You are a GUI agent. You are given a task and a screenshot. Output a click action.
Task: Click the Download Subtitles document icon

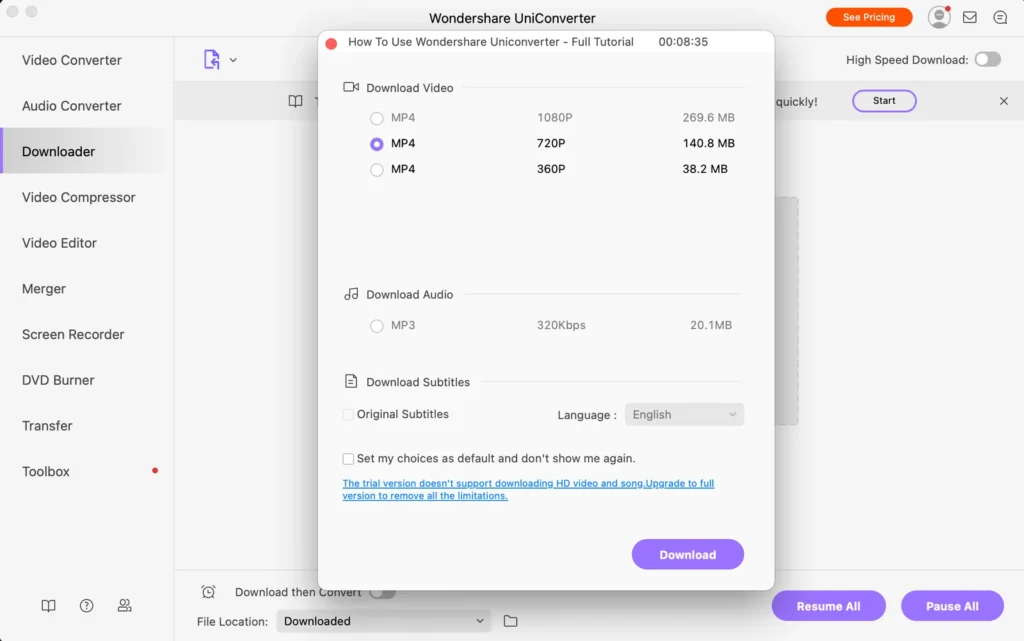click(x=351, y=381)
